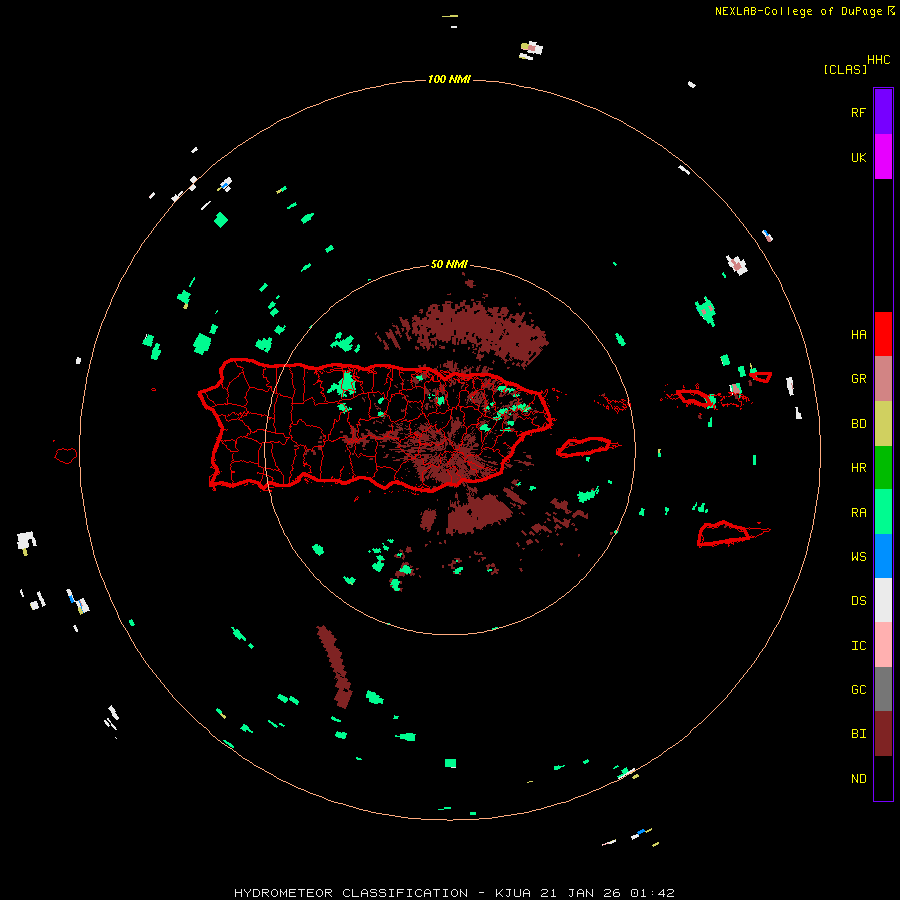Click the RF legend label

pos(858,112)
